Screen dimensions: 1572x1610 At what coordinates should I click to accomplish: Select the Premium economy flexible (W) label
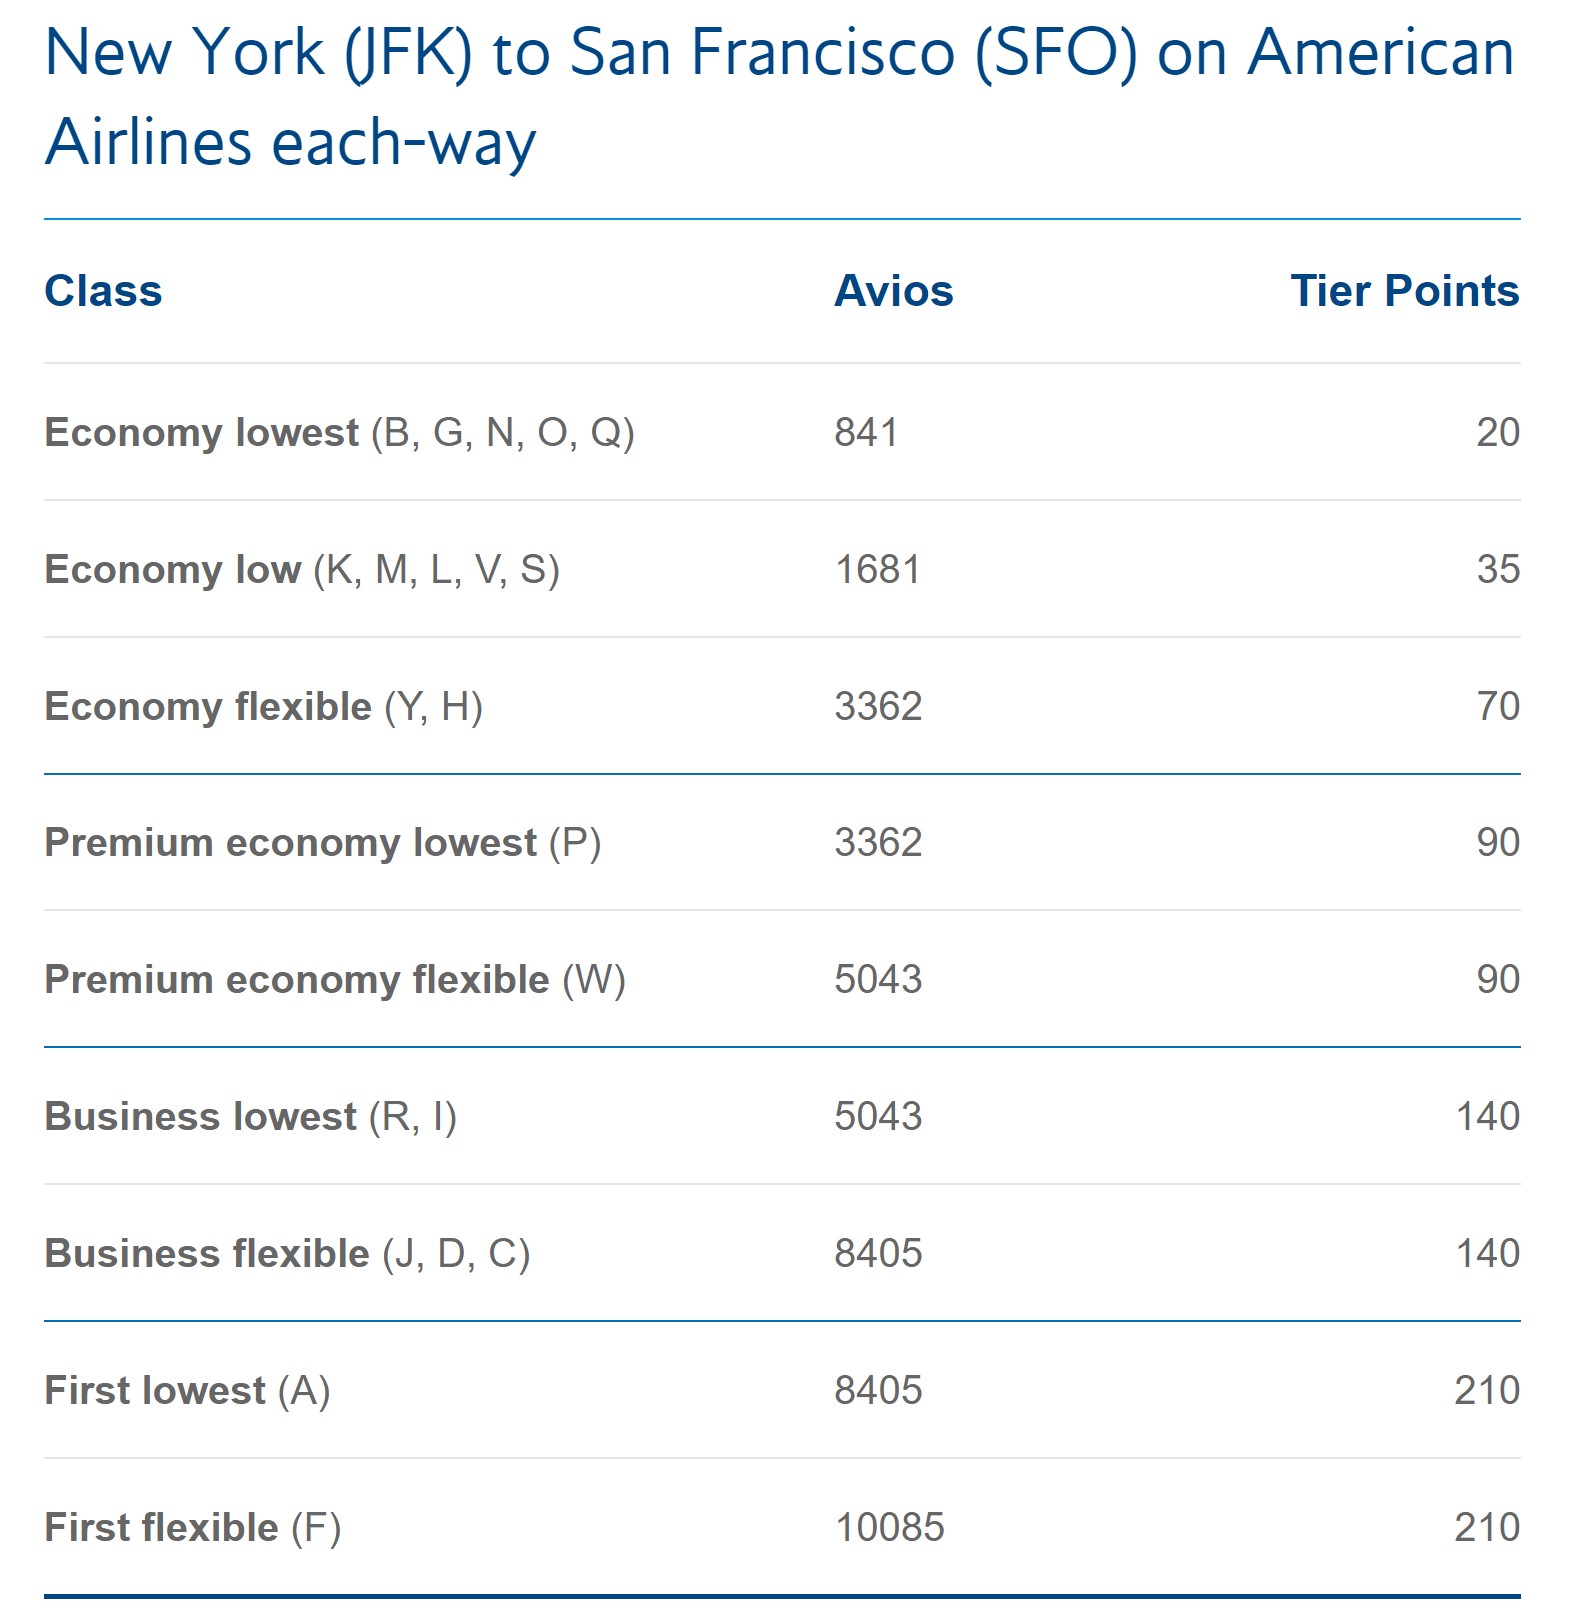pyautogui.click(x=335, y=980)
